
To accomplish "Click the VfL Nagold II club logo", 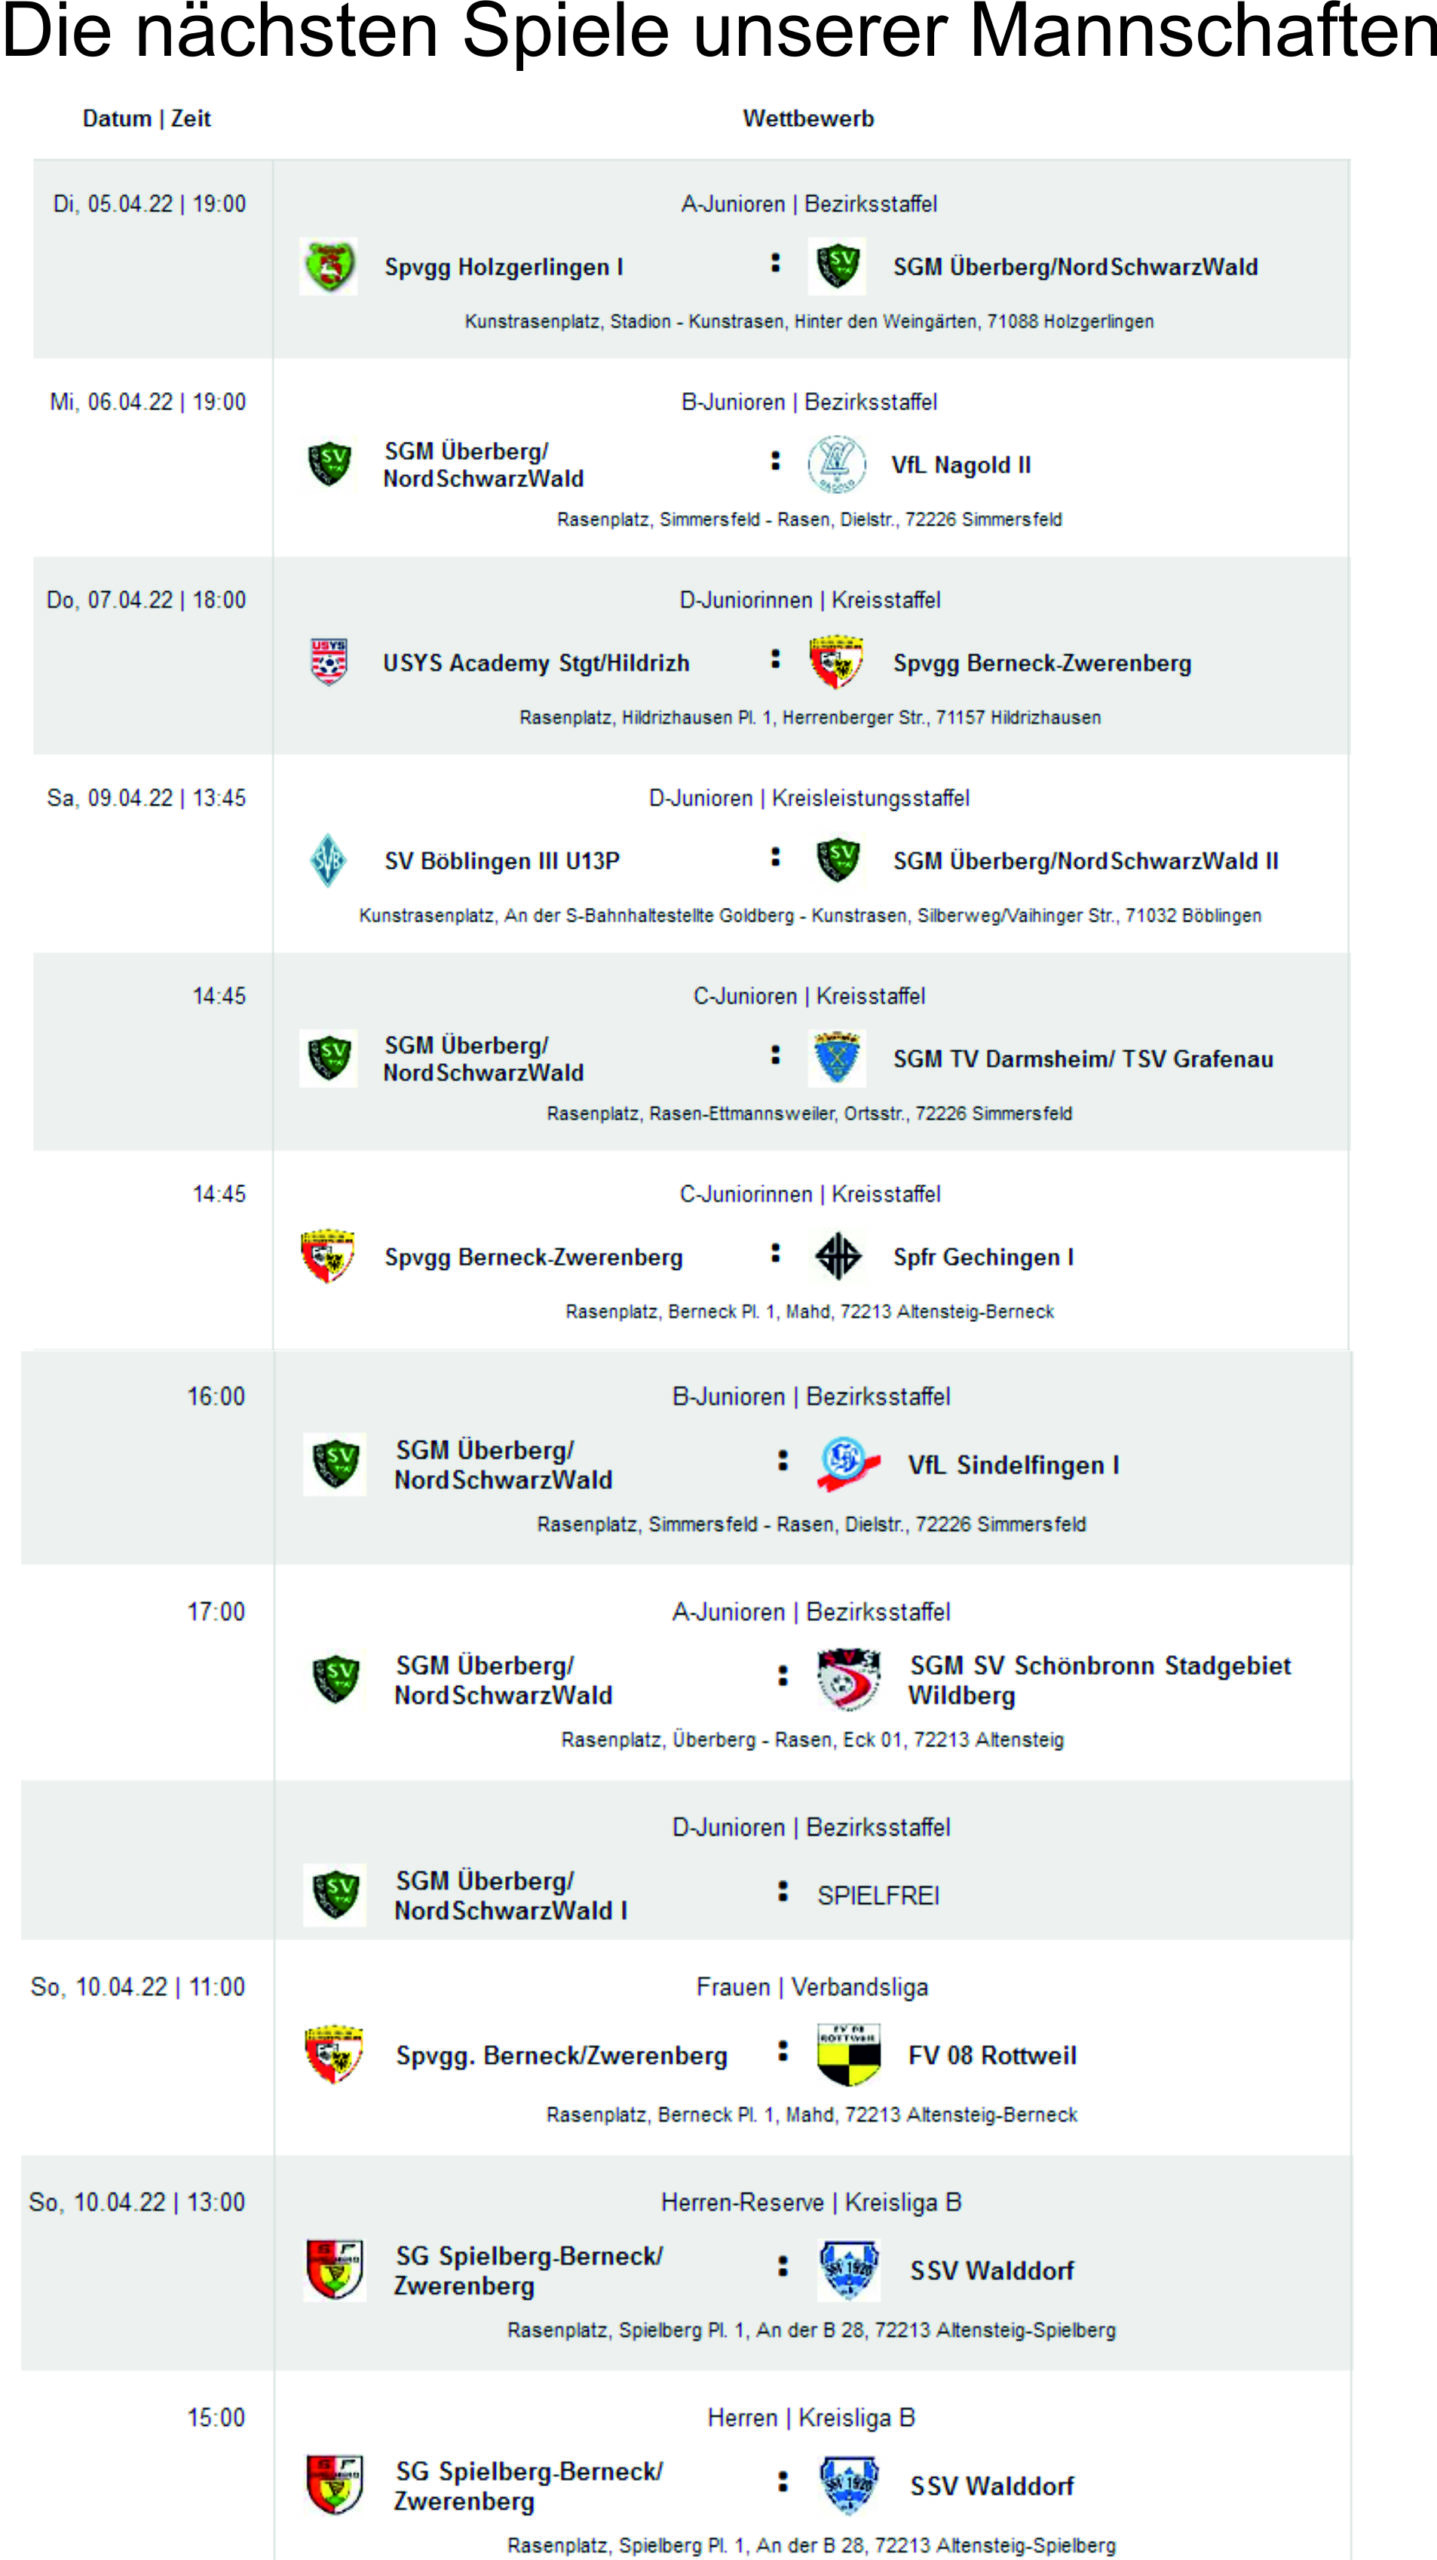I will tap(837, 464).
